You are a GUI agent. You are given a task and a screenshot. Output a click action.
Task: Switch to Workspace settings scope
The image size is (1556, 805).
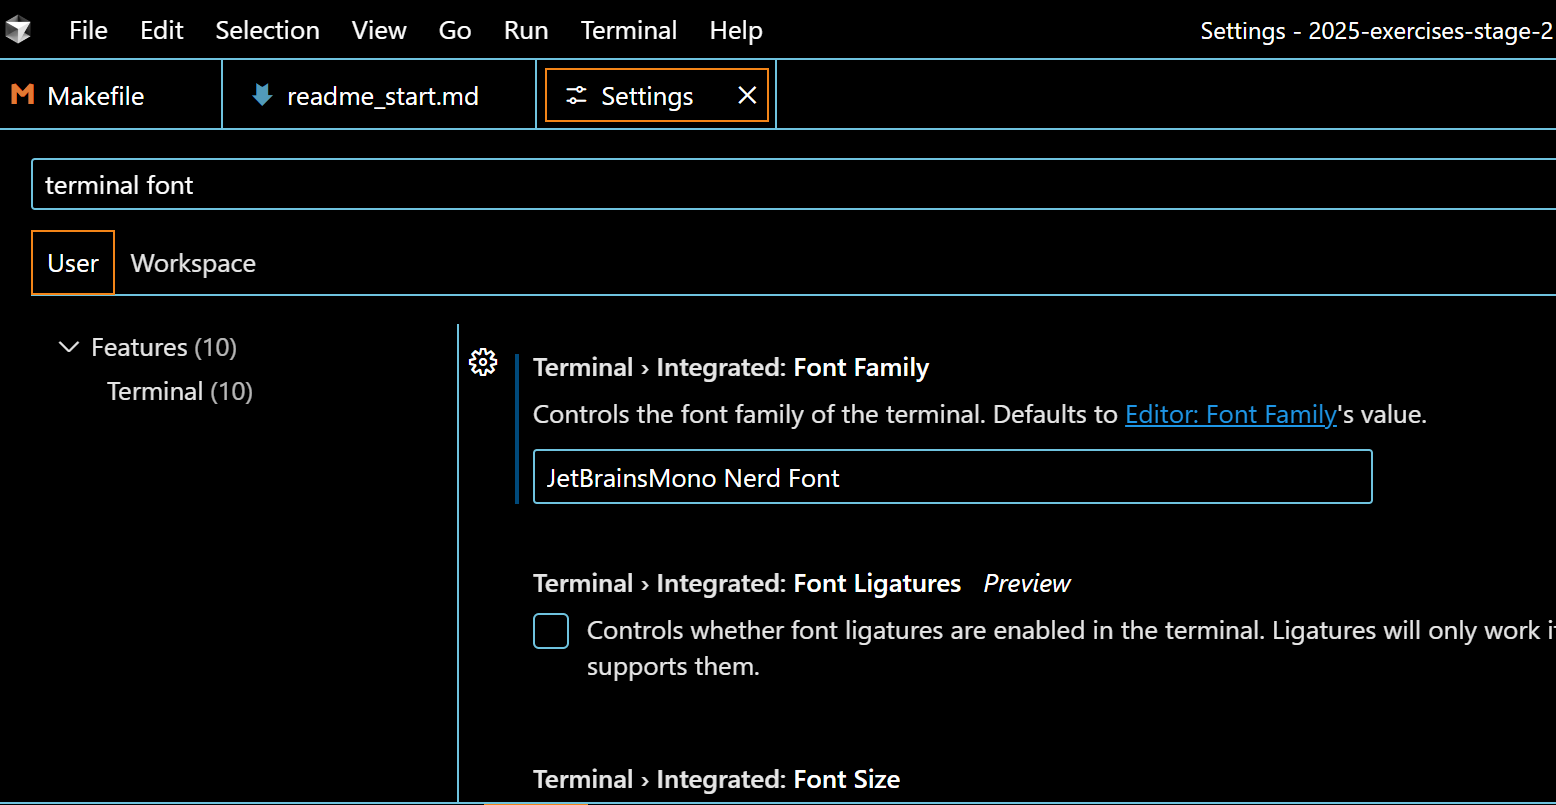pos(193,263)
